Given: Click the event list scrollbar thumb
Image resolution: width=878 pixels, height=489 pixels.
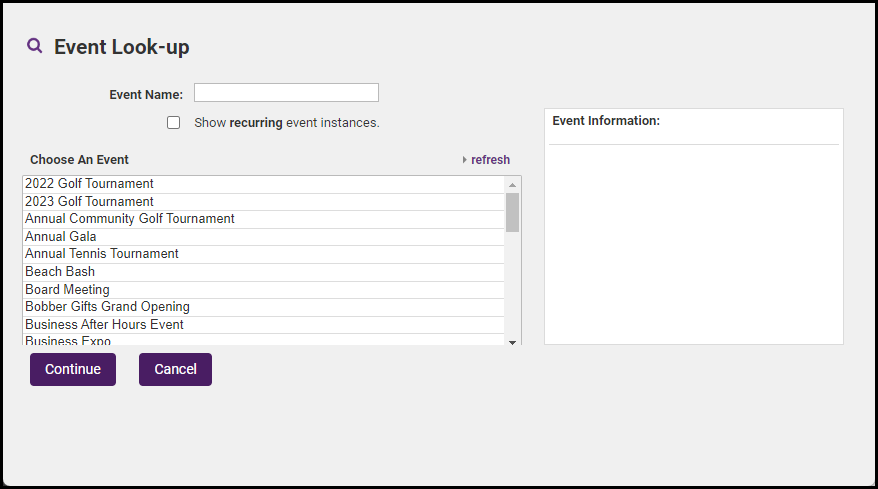Looking at the screenshot, I should pyautogui.click(x=512, y=212).
